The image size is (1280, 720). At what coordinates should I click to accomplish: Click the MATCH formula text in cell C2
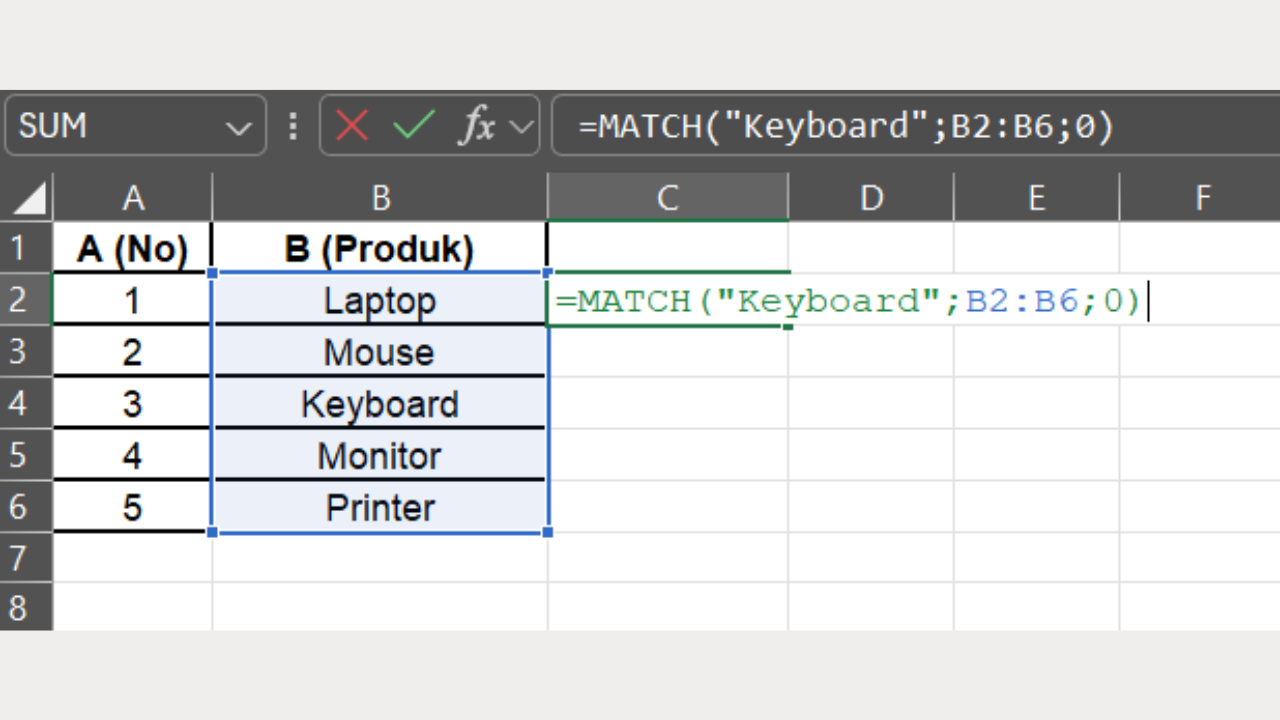(850, 300)
